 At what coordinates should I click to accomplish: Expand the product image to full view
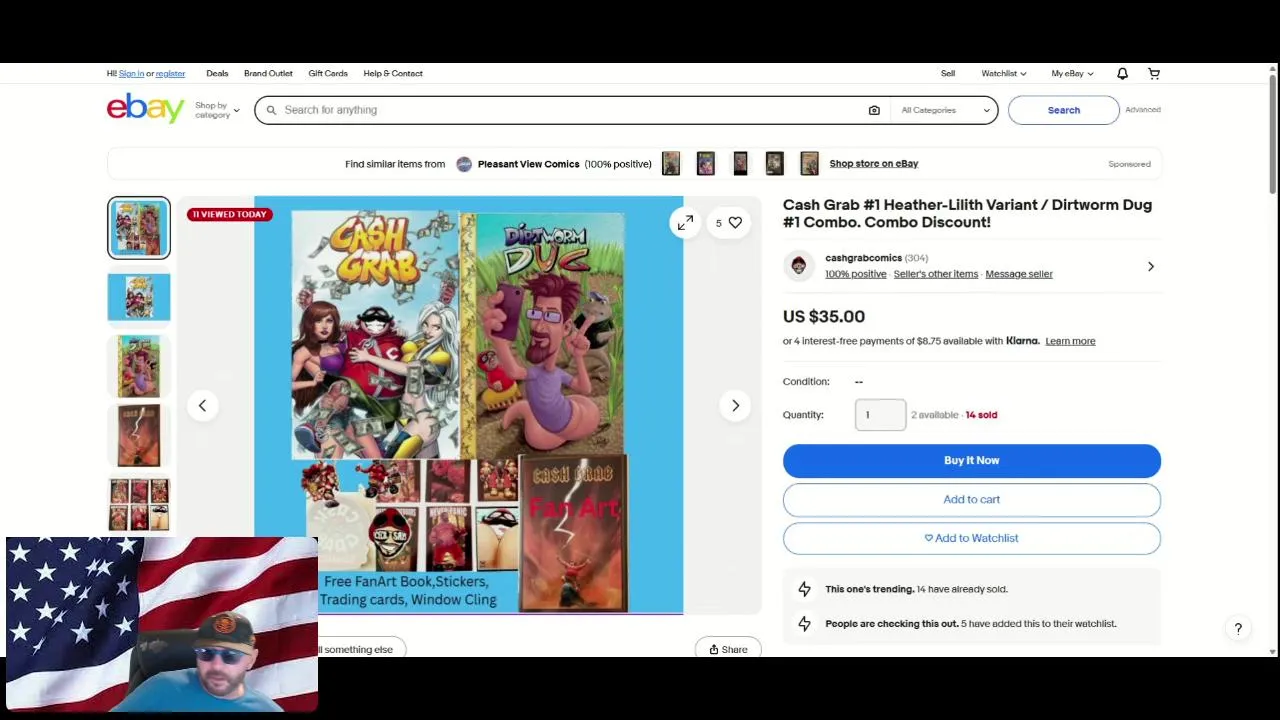(685, 223)
